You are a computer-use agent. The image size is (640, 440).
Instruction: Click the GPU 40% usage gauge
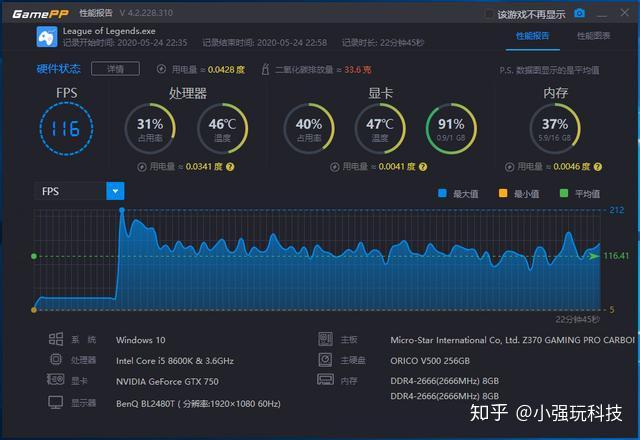[309, 129]
